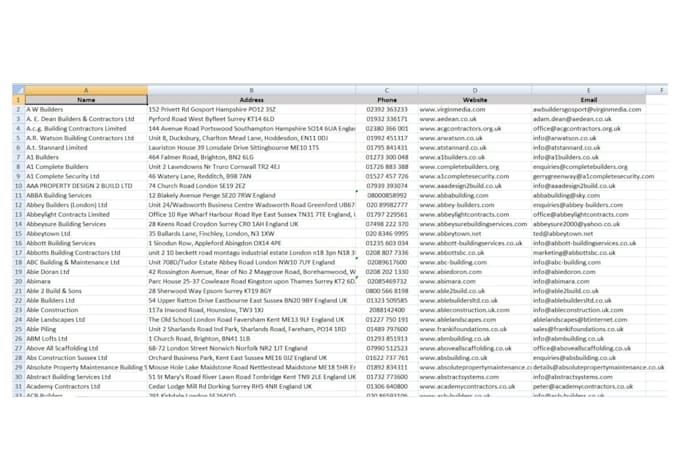
Task: Select column D header
Action: point(475,90)
